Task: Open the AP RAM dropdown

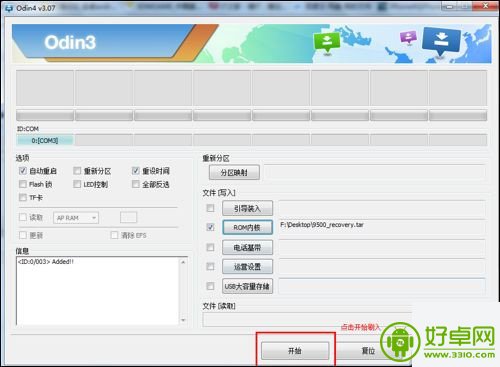Action: point(76,218)
